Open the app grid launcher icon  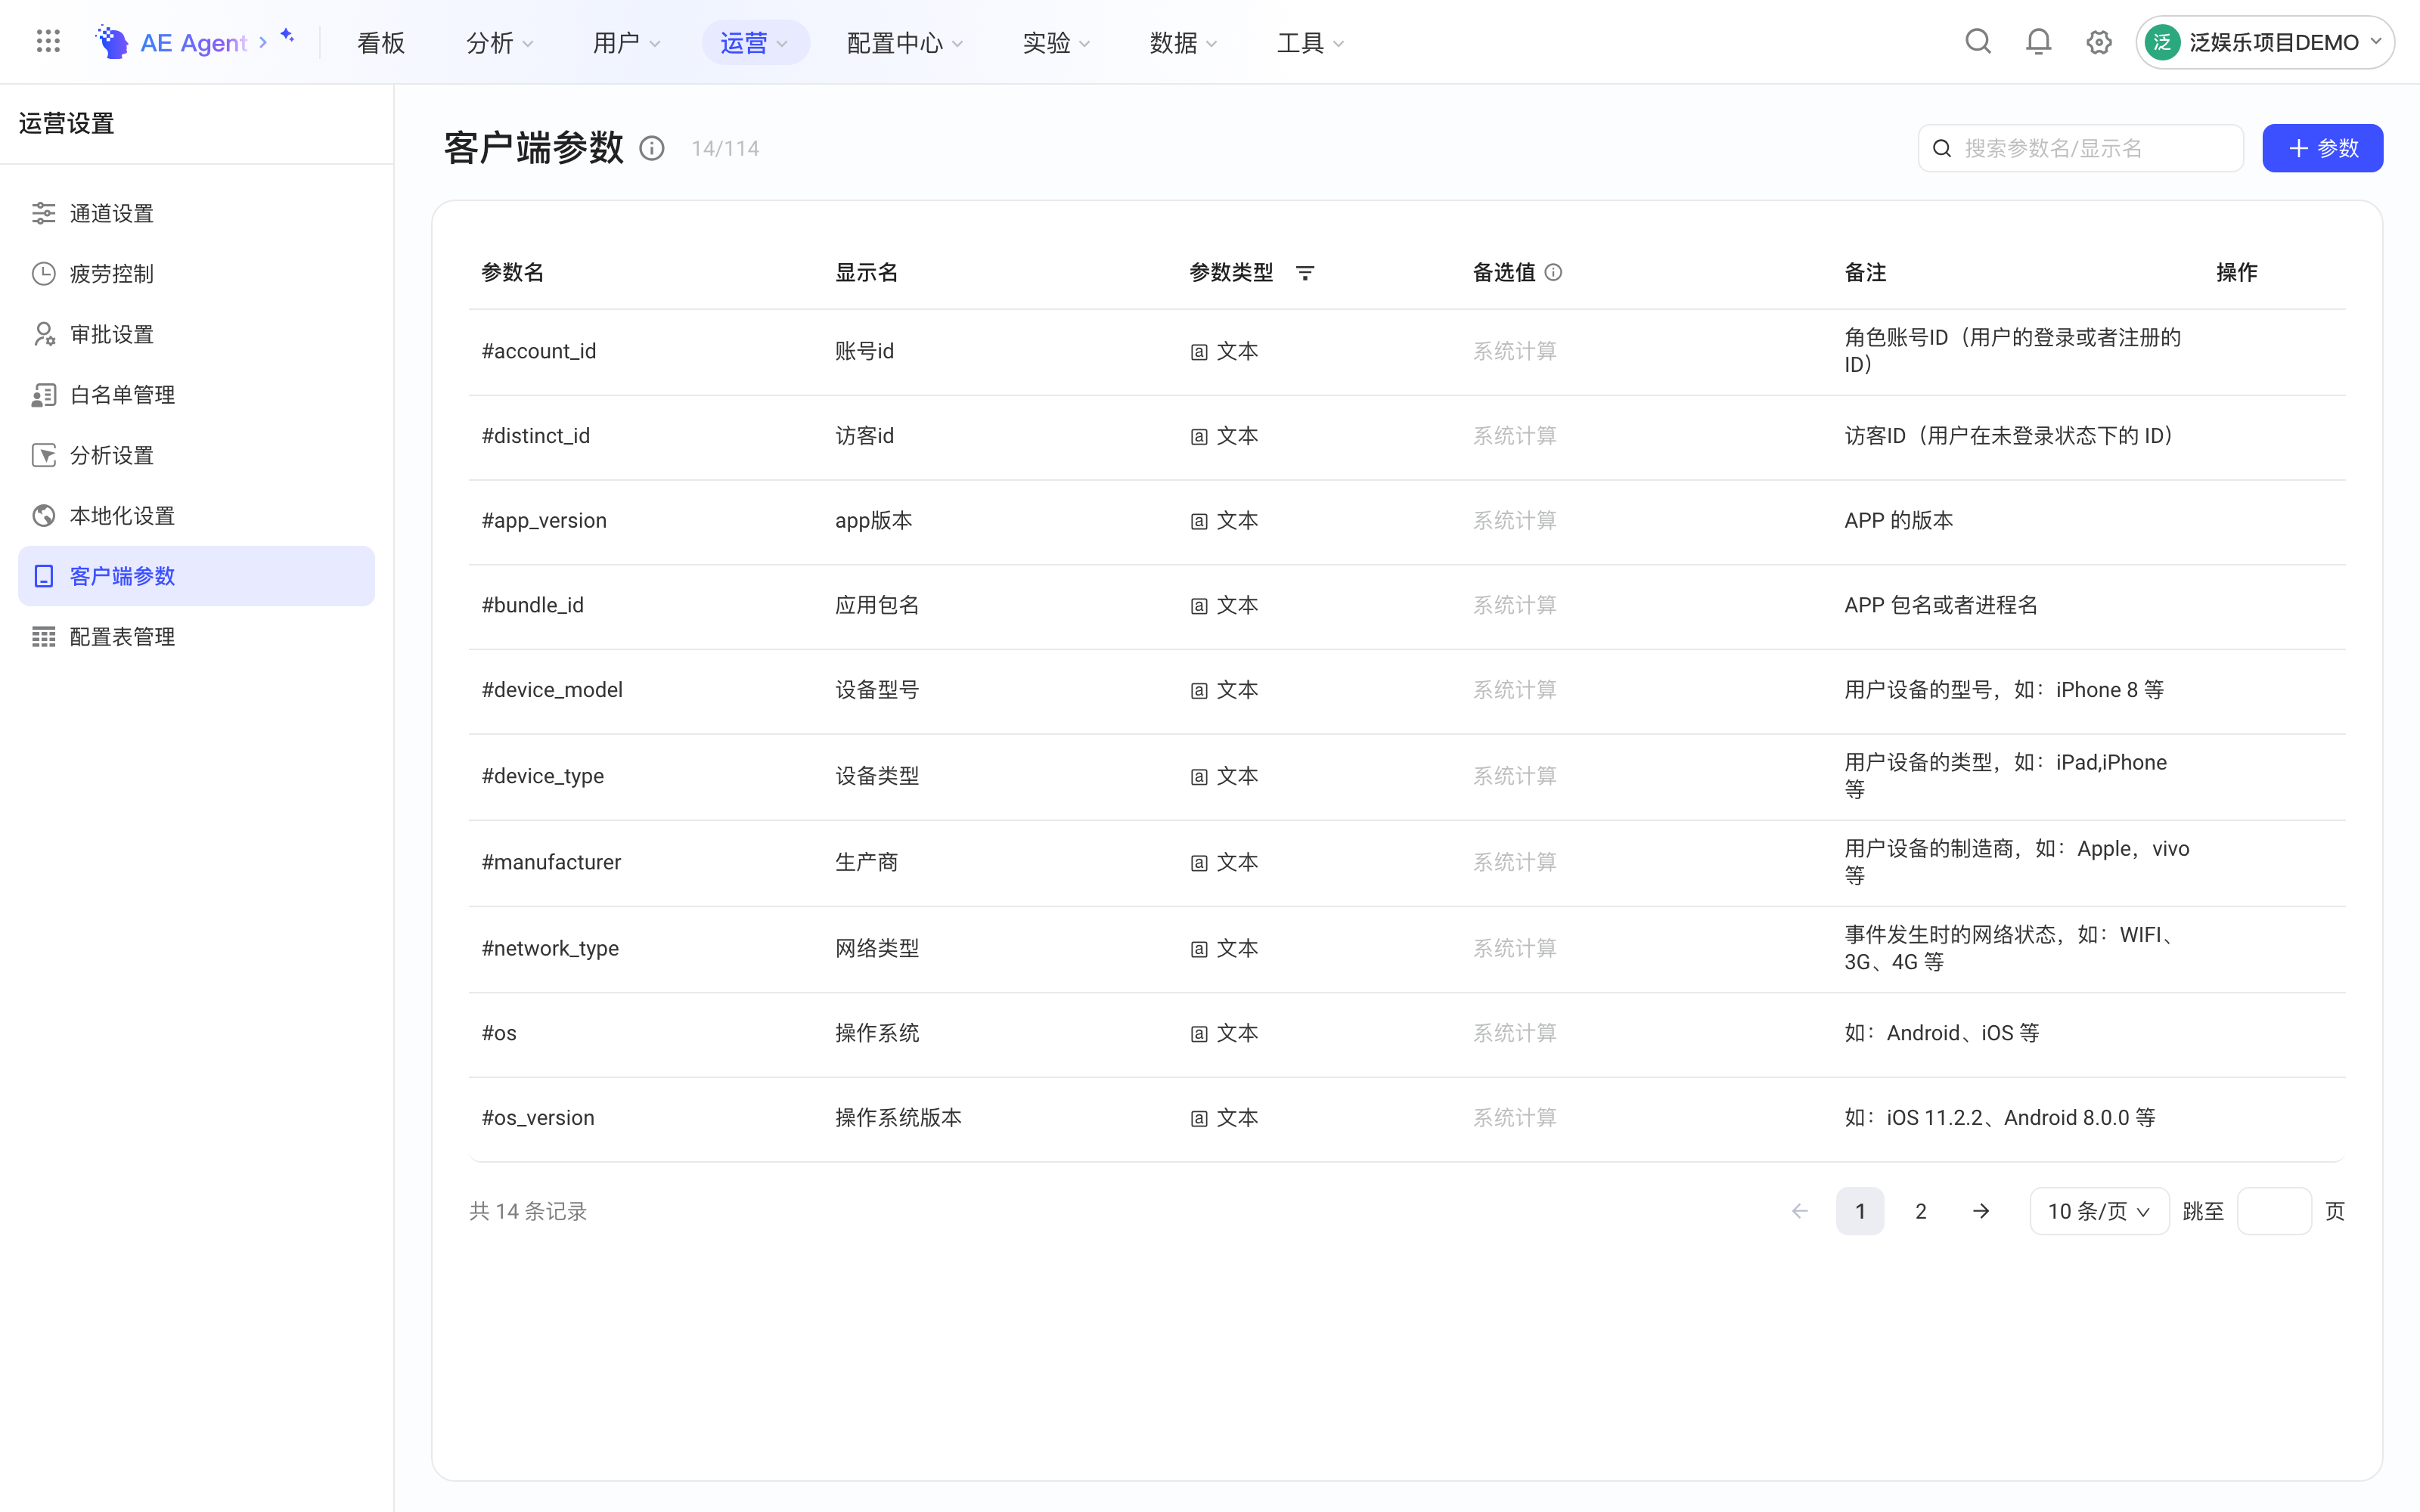(48, 41)
